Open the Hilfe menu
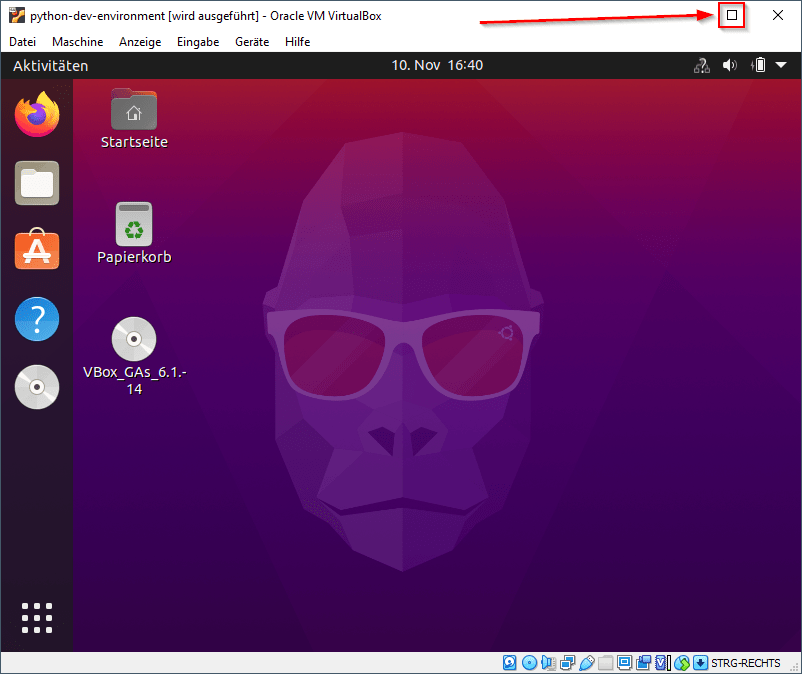The image size is (802, 674). coord(297,42)
